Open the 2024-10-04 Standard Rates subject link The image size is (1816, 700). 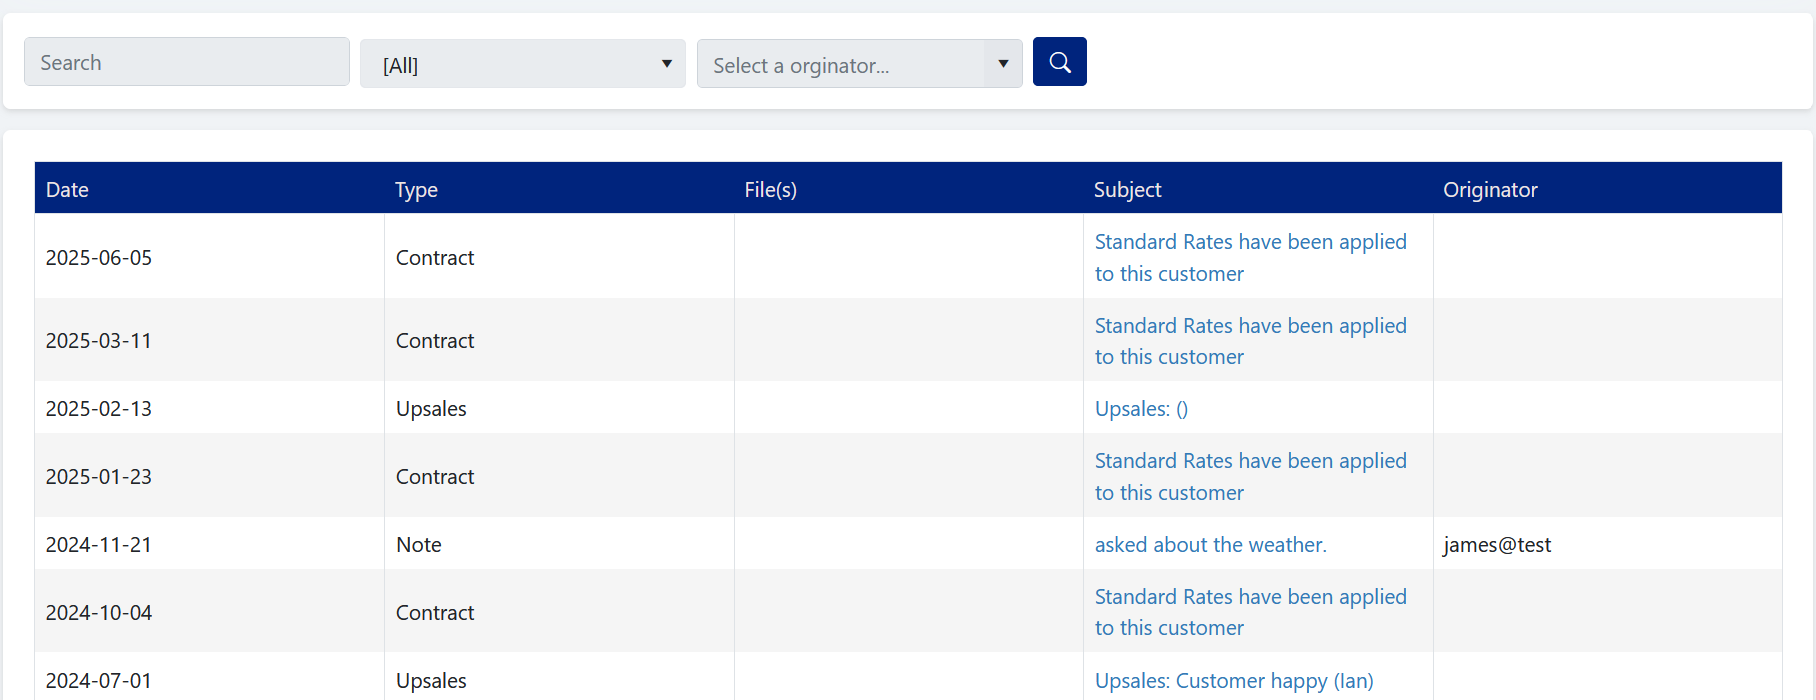[1249, 598]
